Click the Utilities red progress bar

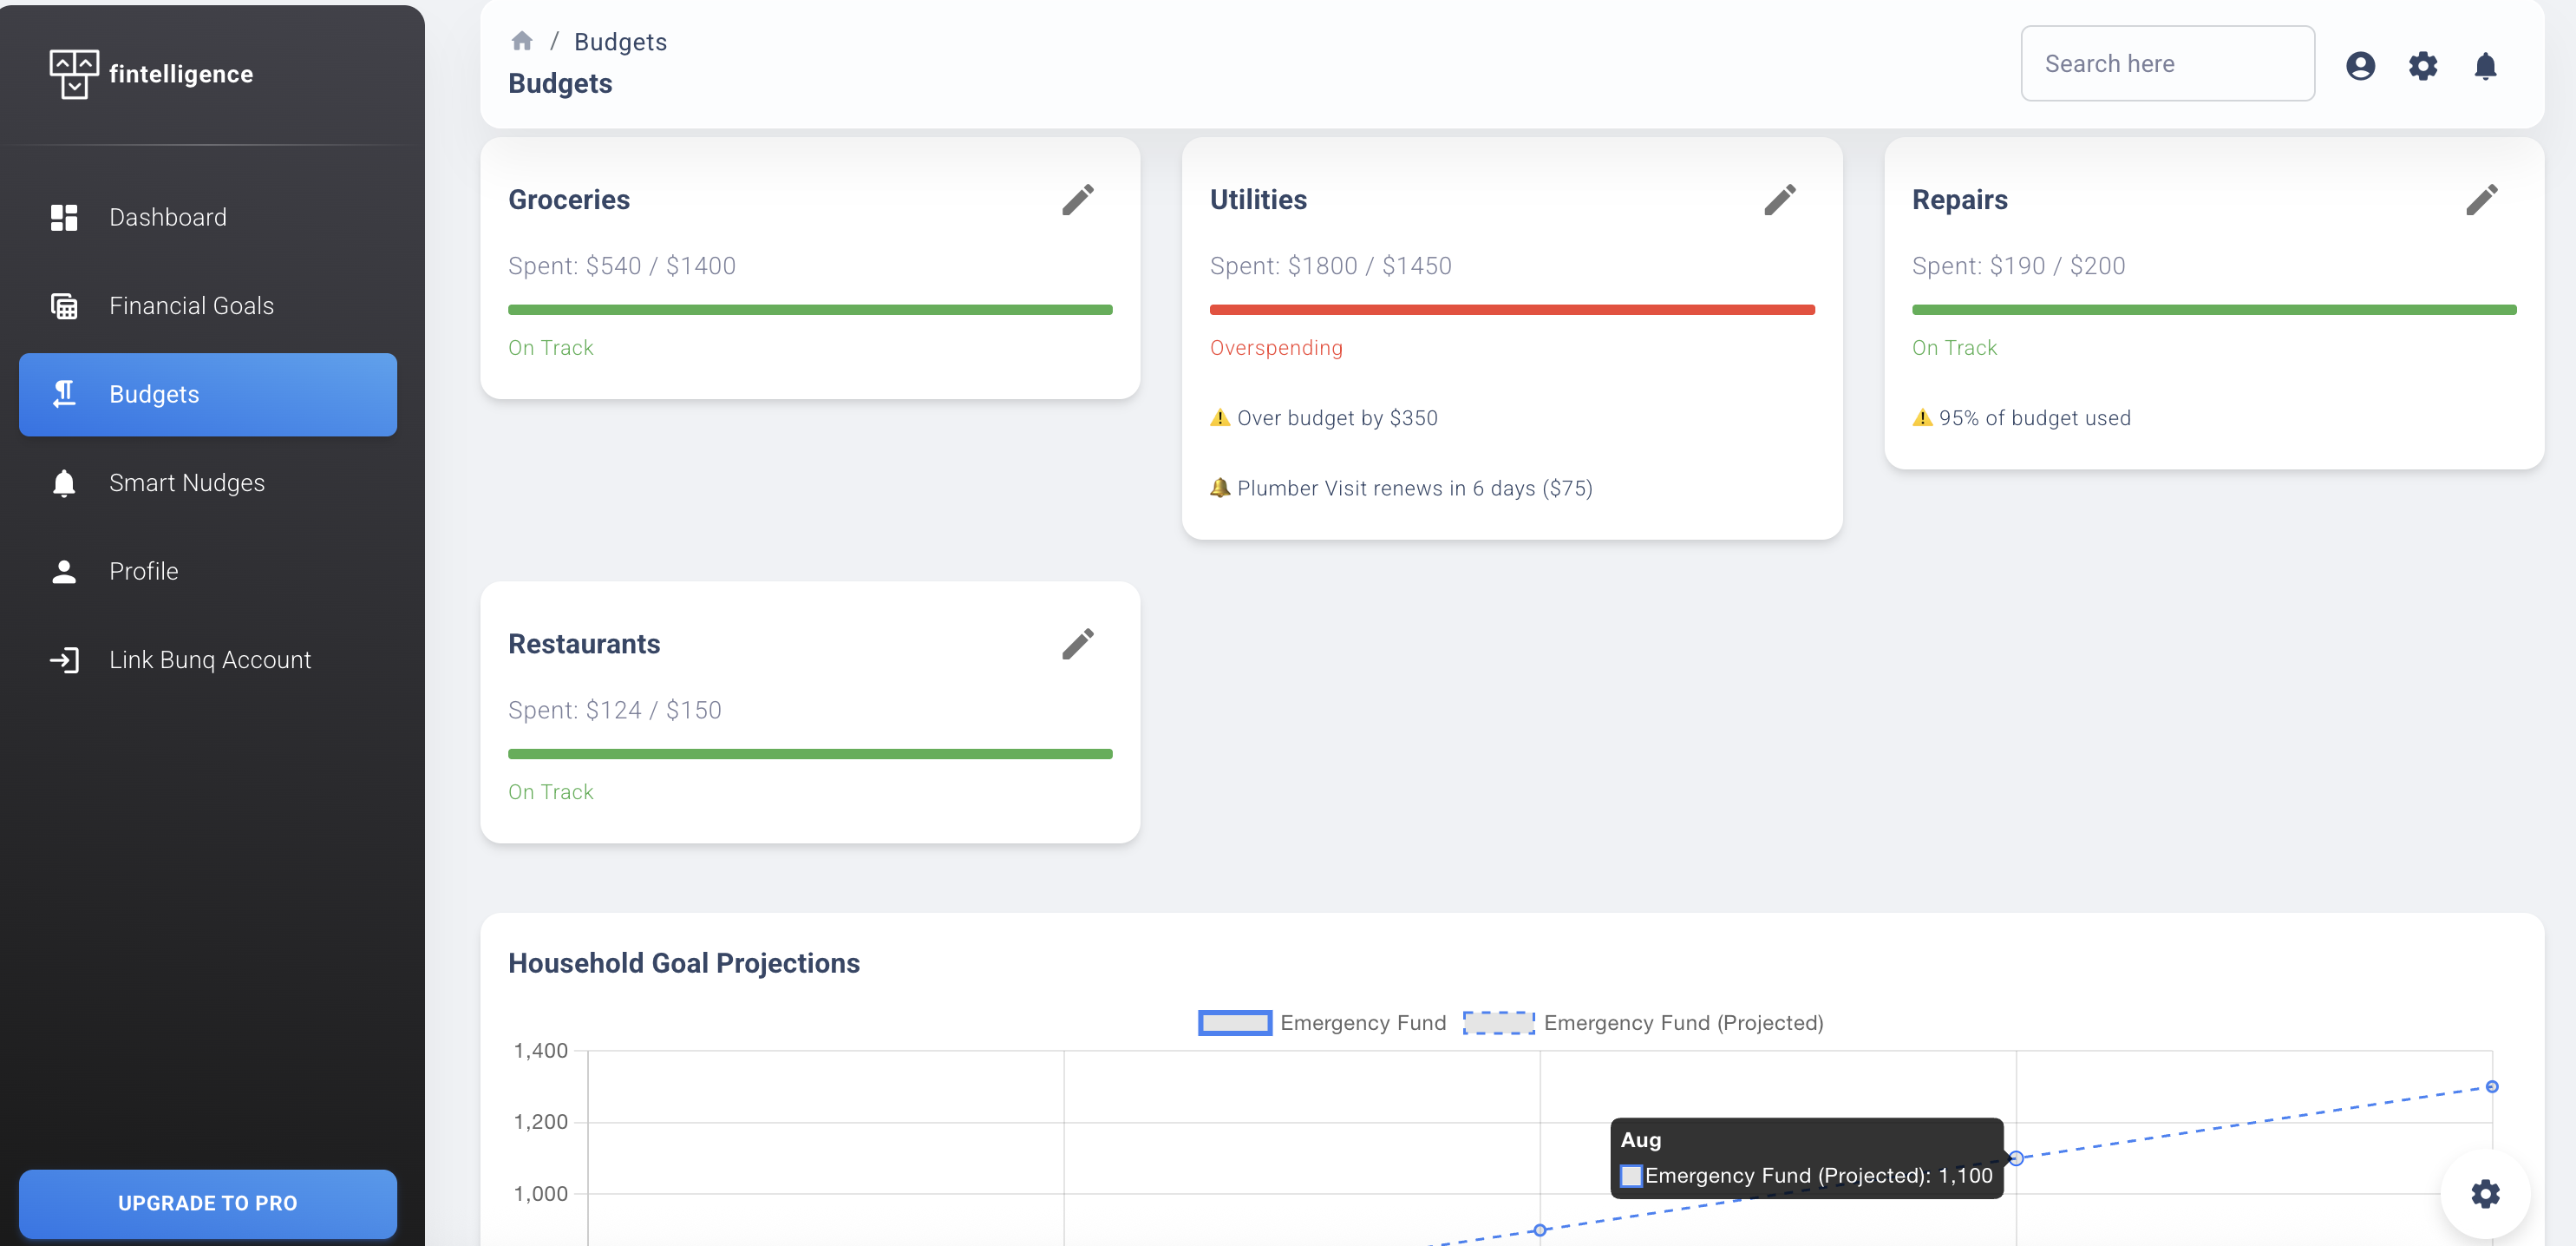point(1511,310)
